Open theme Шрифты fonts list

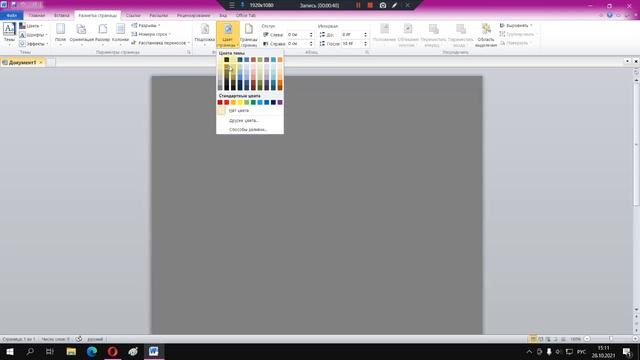pyautogui.click(x=33, y=35)
